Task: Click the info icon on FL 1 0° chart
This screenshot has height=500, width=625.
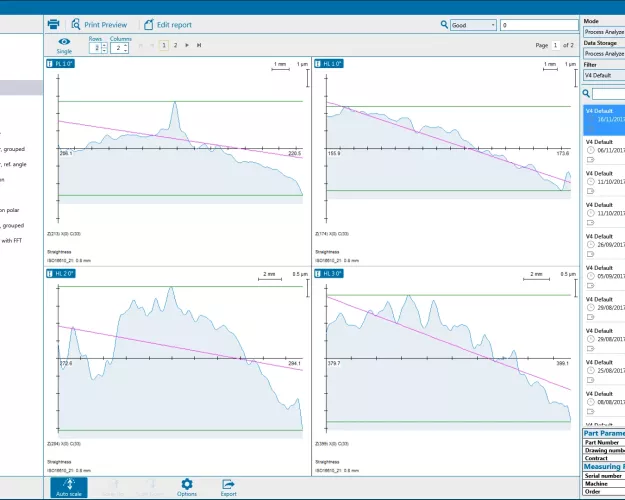Action: click(x=50, y=63)
